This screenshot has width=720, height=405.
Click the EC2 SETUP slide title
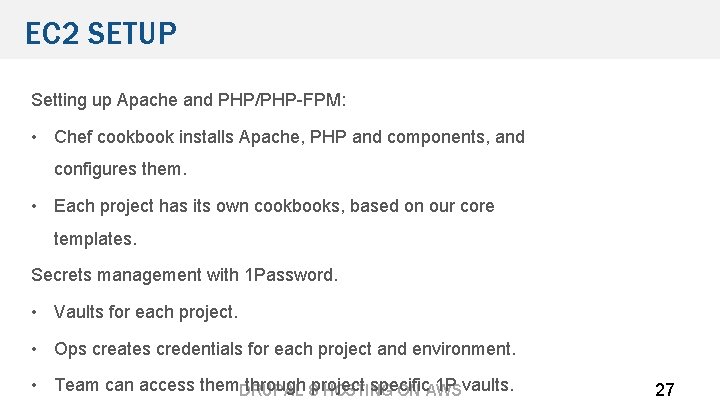click(x=101, y=34)
